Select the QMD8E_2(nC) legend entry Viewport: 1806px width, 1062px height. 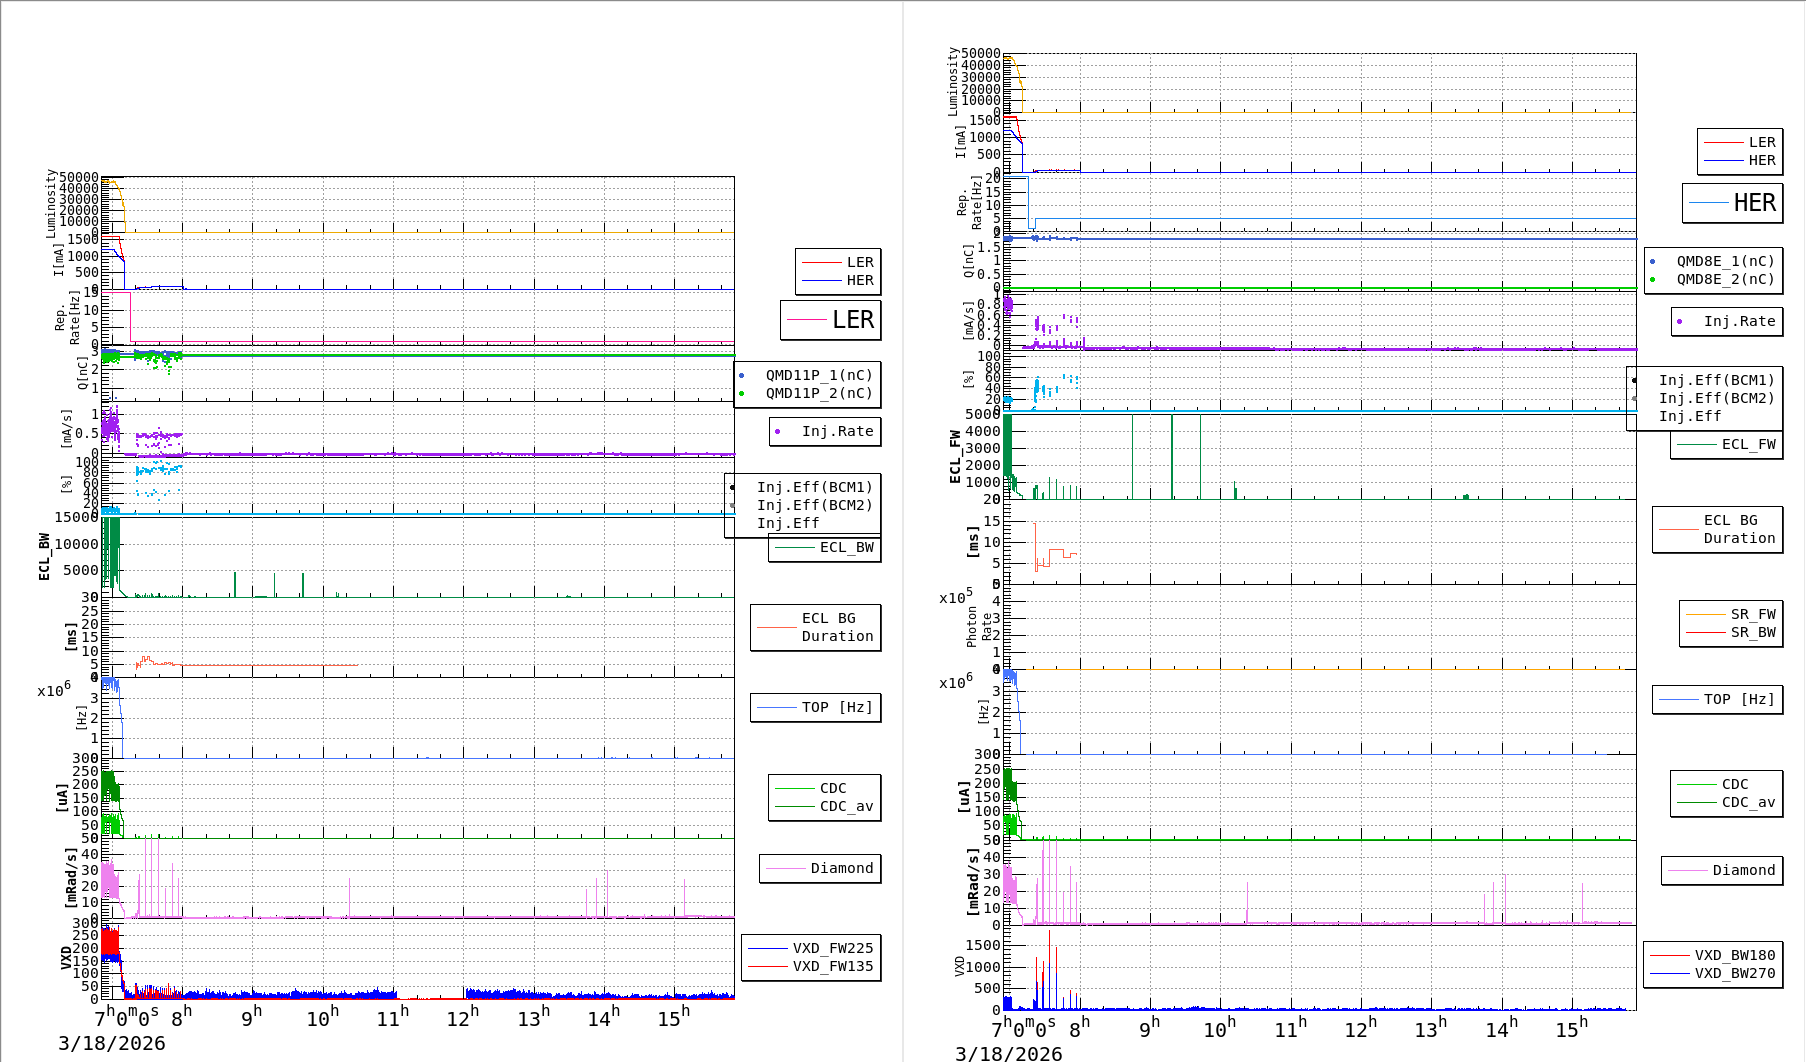tap(1724, 279)
